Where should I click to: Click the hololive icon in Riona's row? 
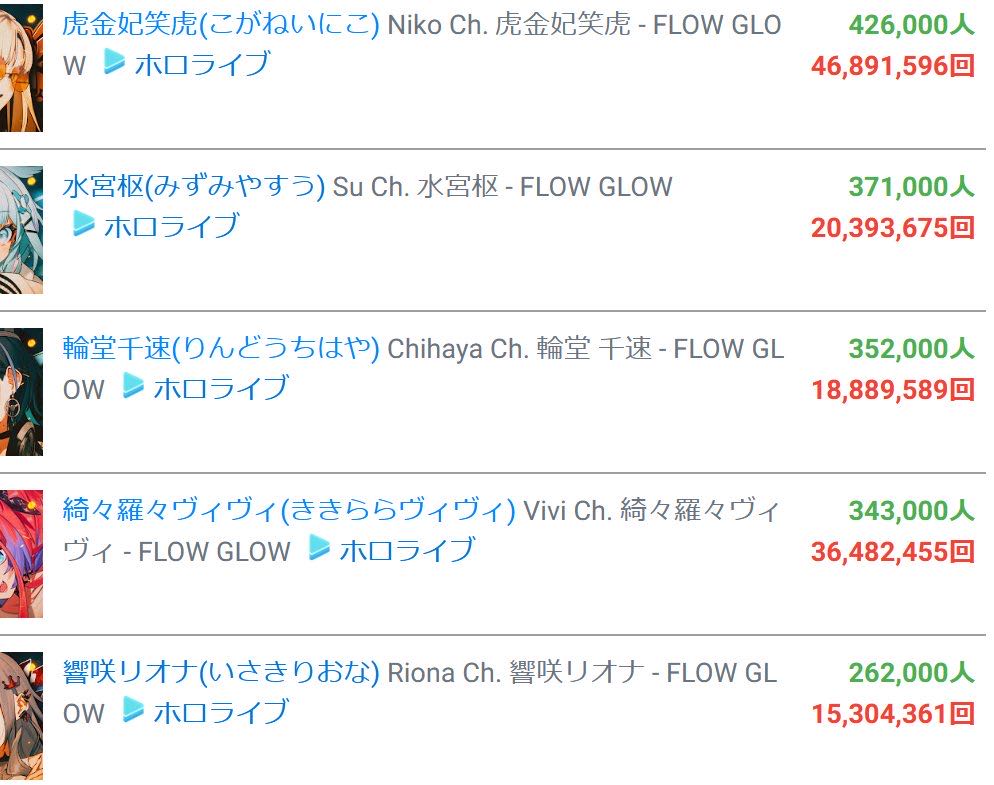pos(133,710)
